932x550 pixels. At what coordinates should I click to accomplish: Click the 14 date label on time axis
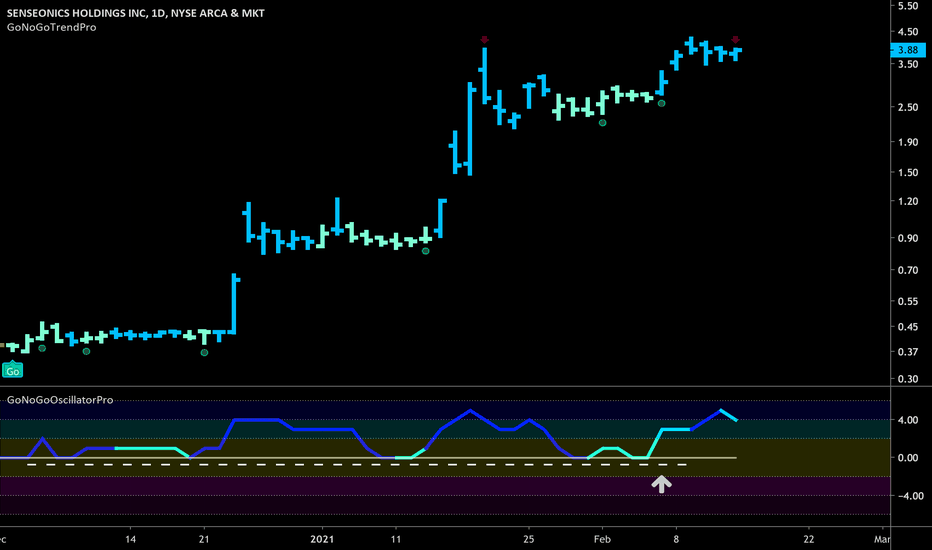click(131, 539)
